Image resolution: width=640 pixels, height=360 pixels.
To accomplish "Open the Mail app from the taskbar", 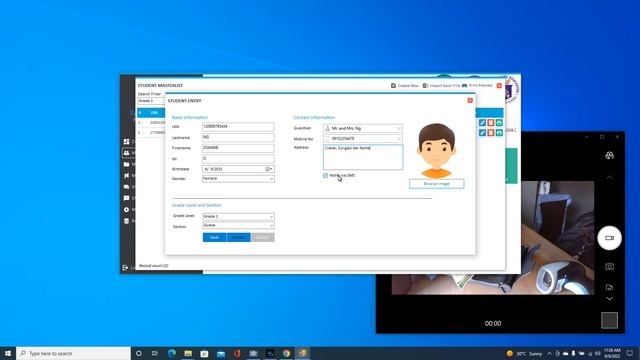I will [x=221, y=353].
